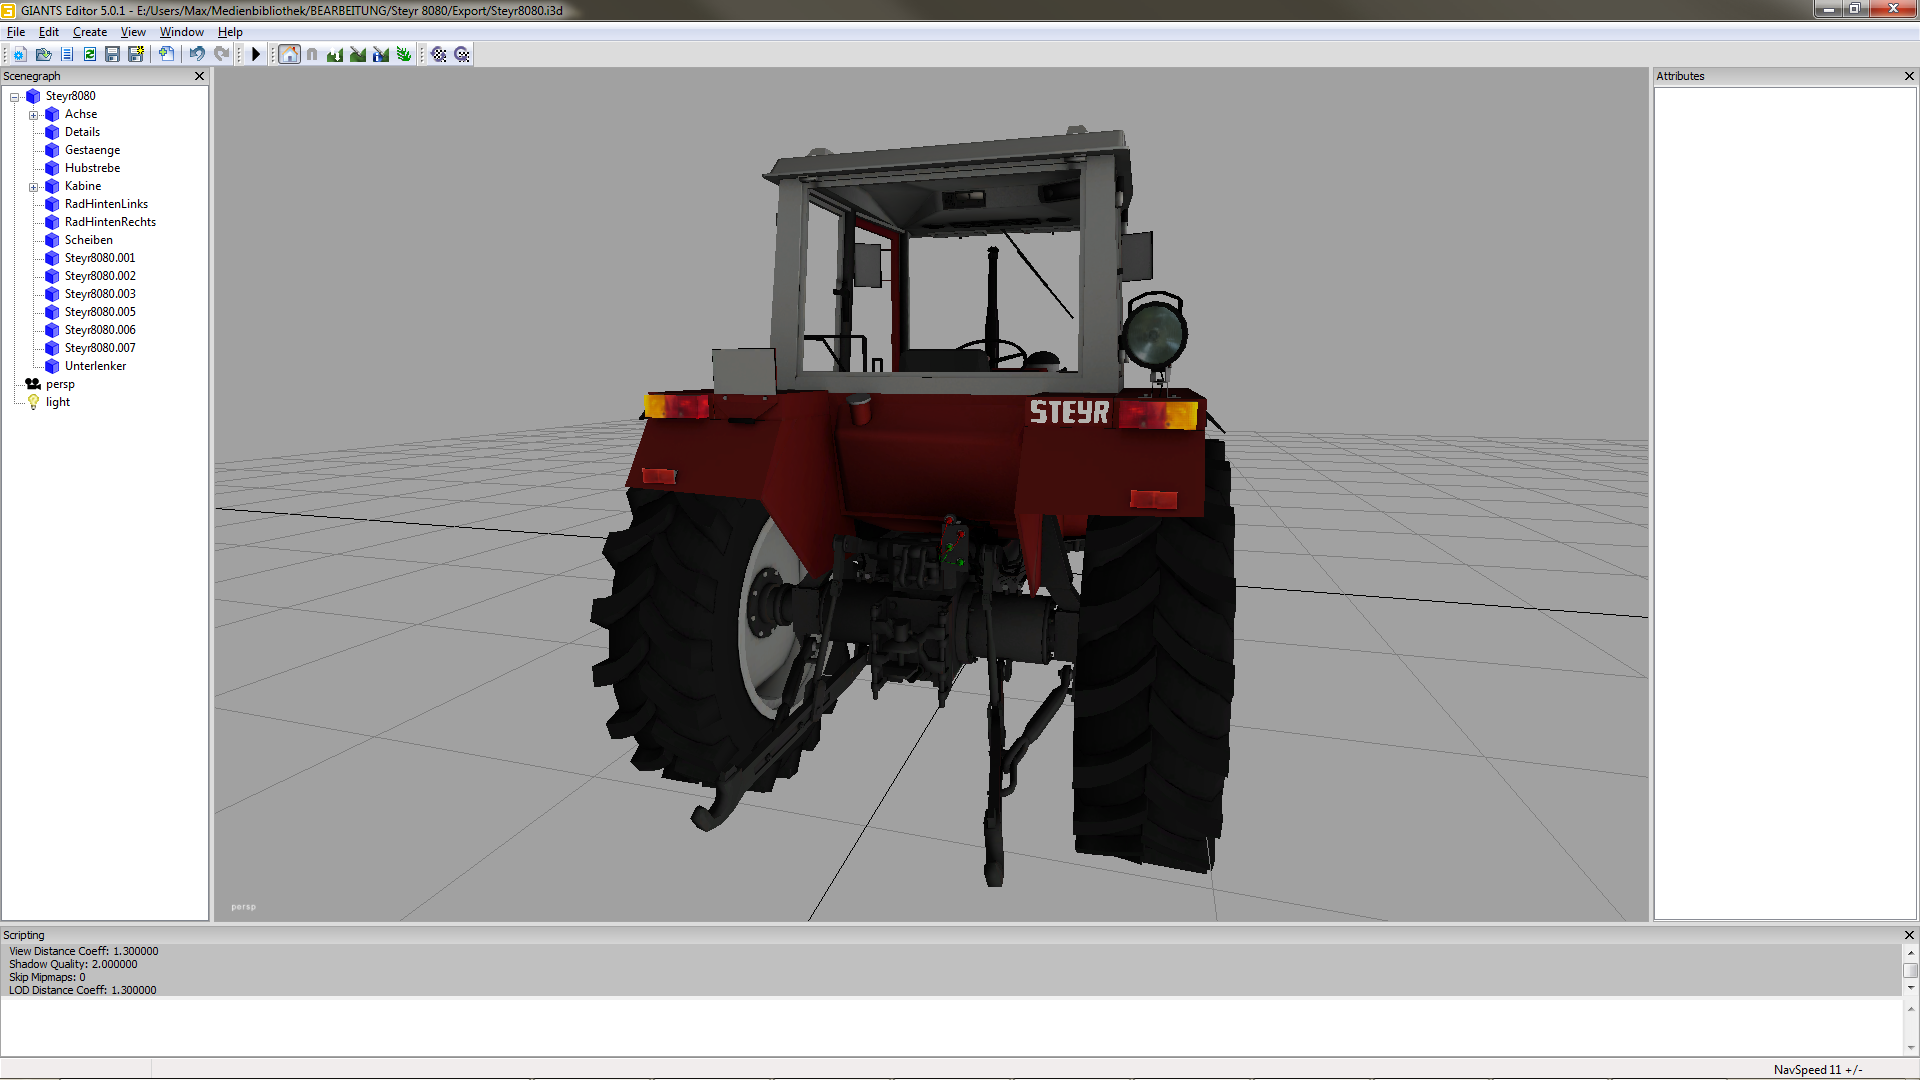The image size is (1920, 1080).
Task: Click the blue lined document toolbar icon
Action: pyautogui.click(x=67, y=54)
